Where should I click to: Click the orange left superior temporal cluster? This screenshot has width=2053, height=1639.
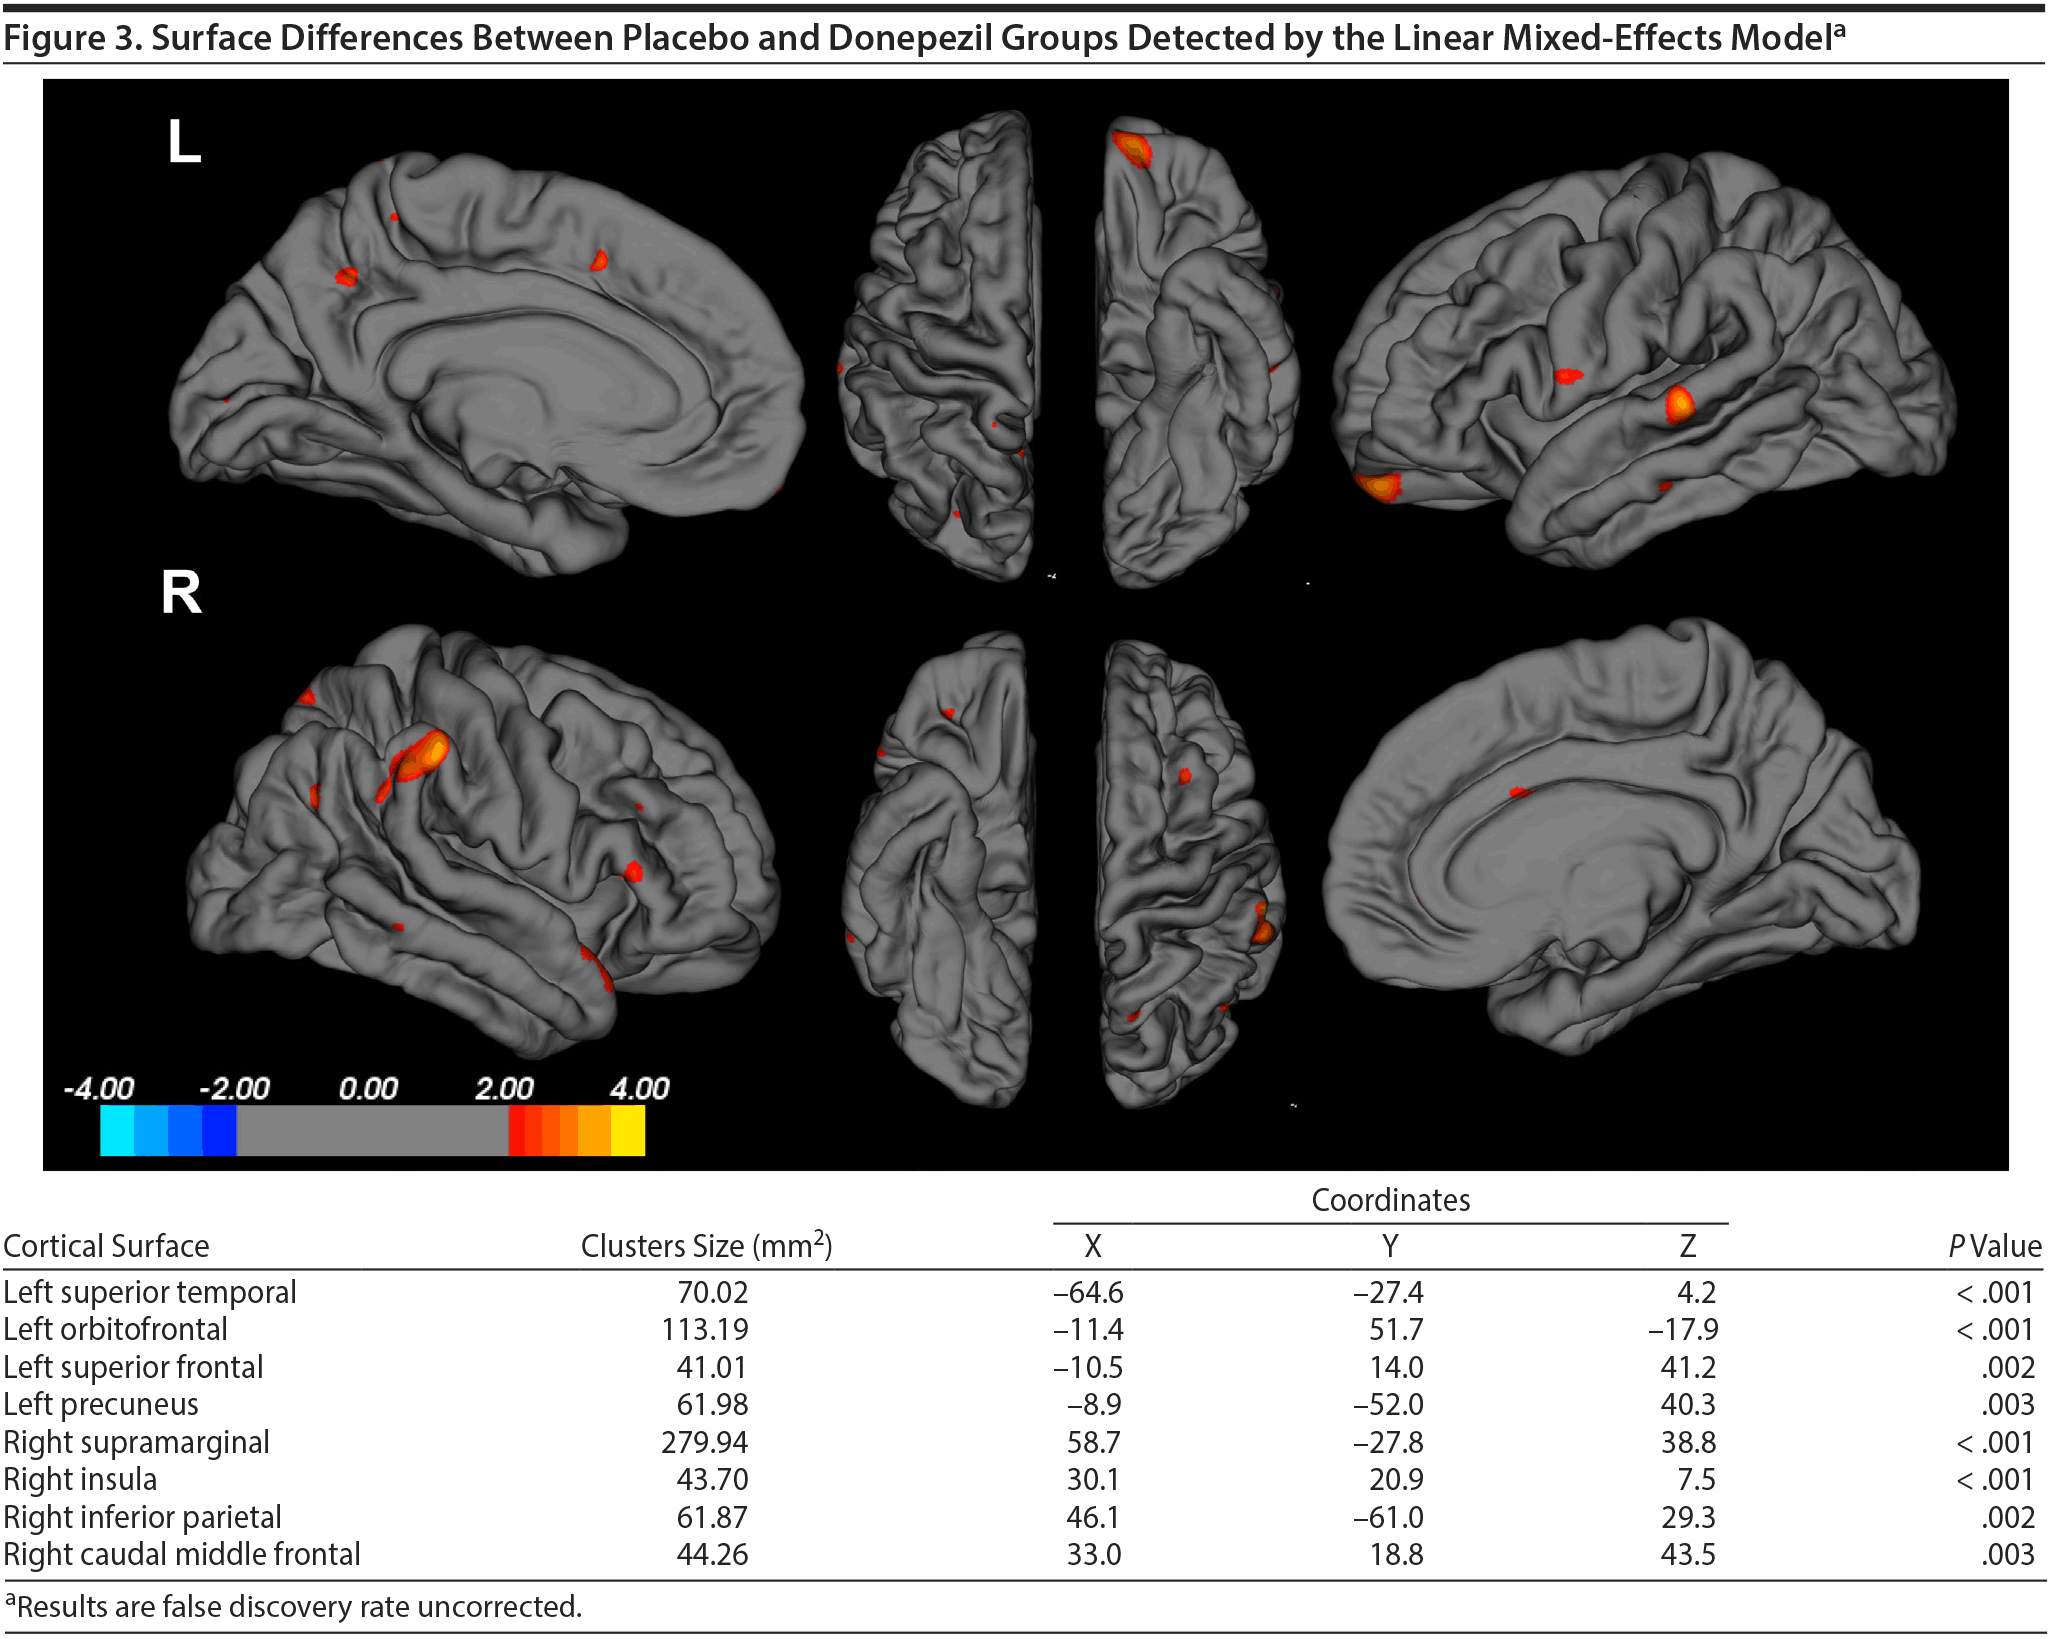click(x=1679, y=404)
